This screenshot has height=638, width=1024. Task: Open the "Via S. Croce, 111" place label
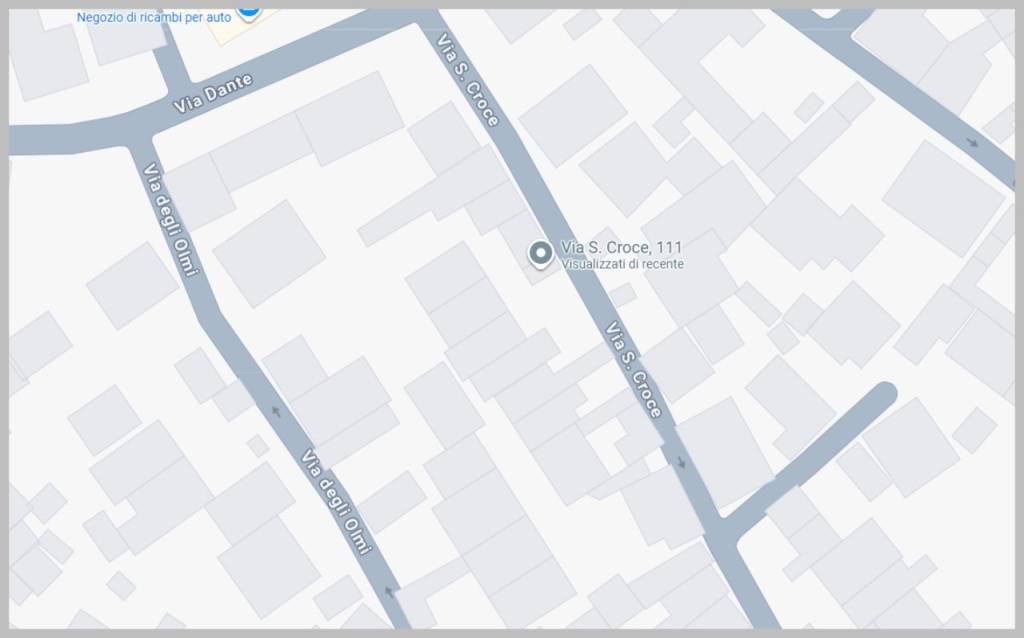[622, 247]
